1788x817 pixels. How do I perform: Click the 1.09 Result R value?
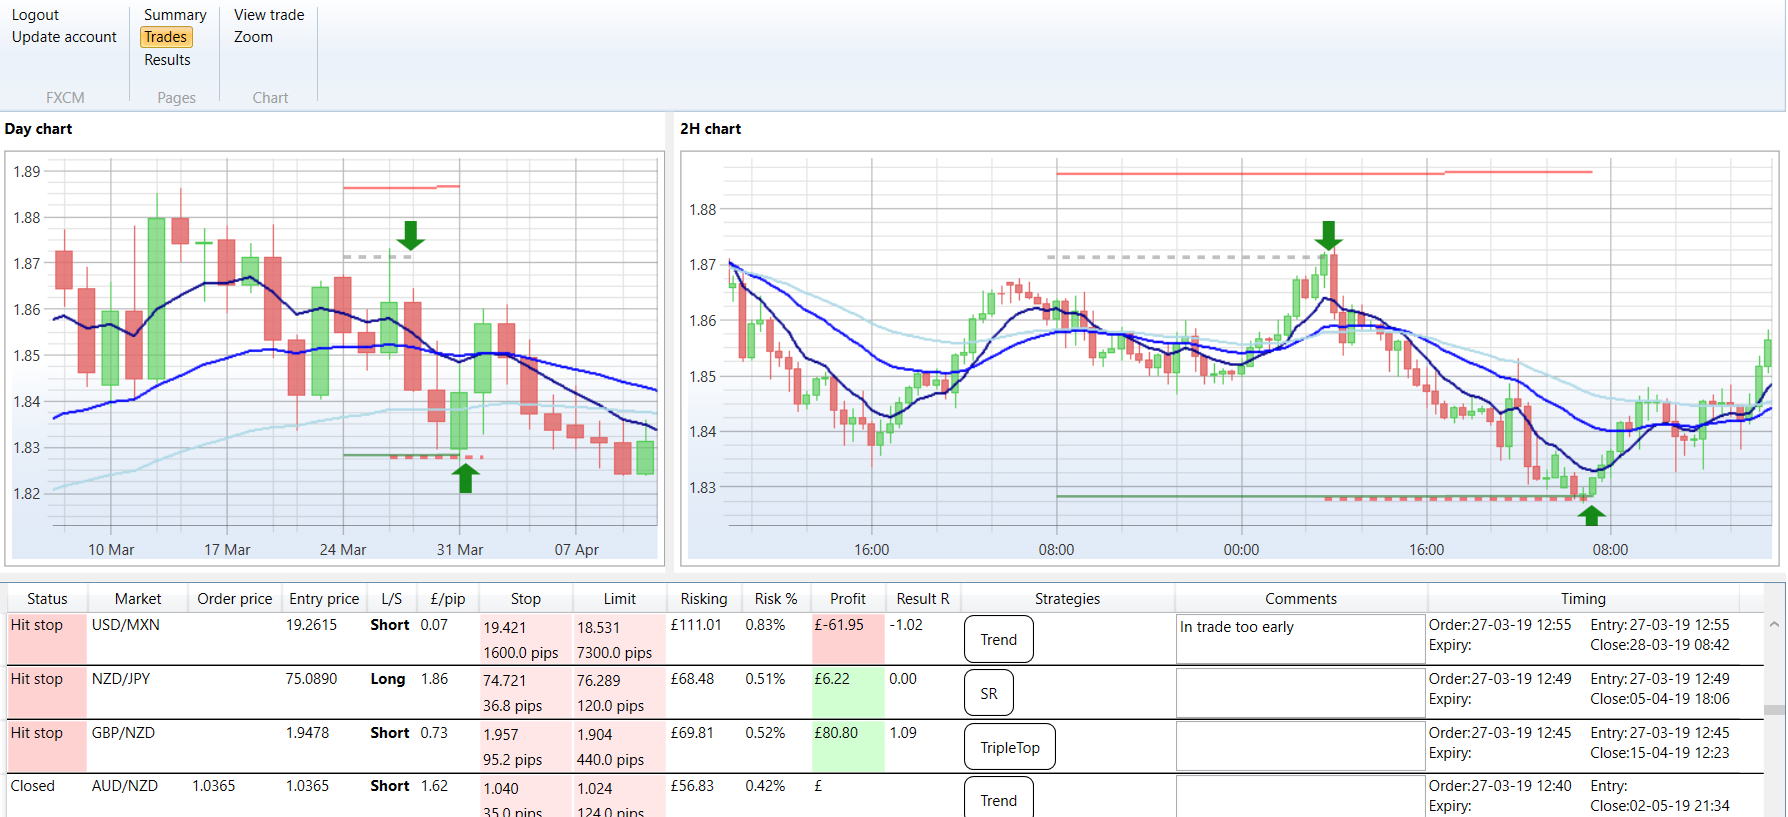903,733
